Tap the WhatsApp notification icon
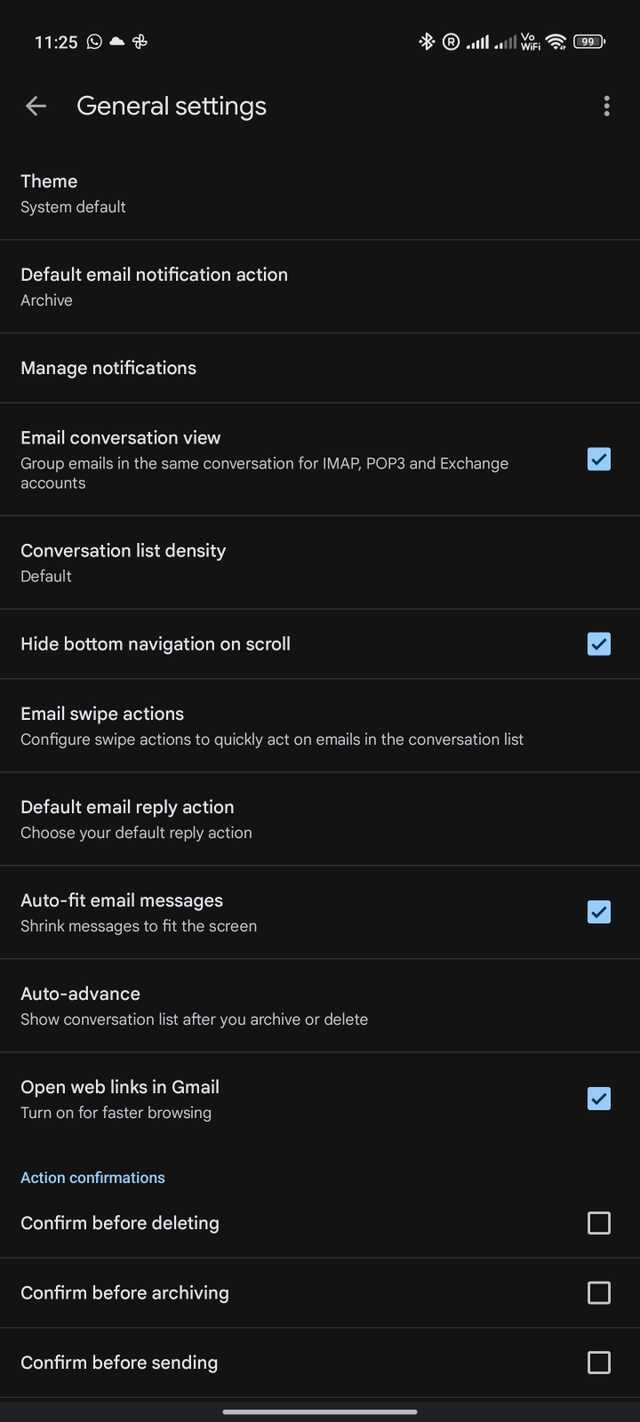 (94, 41)
